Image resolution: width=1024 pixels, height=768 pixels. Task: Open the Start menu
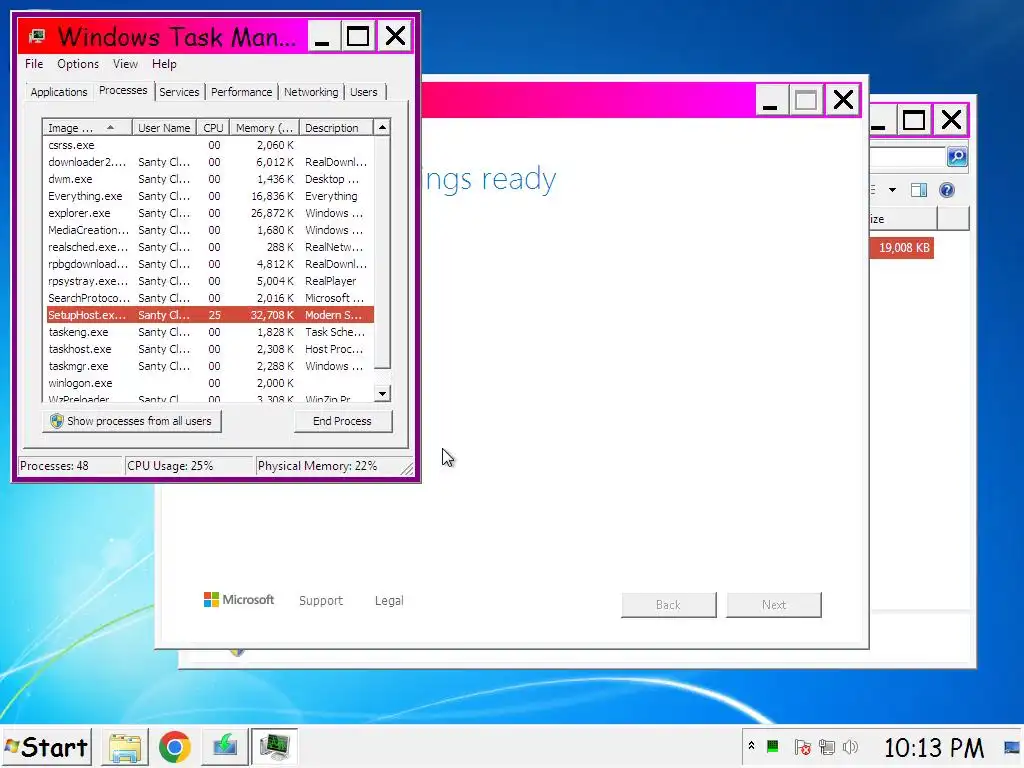click(x=47, y=747)
